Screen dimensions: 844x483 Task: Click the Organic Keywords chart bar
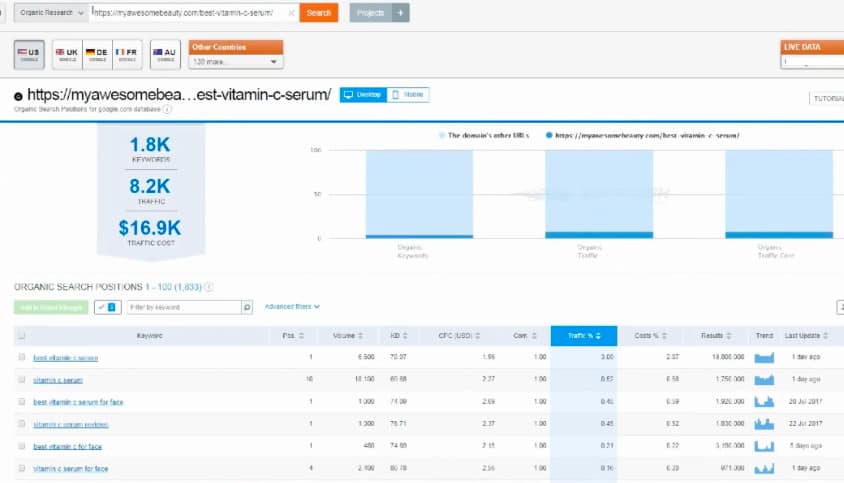(419, 194)
